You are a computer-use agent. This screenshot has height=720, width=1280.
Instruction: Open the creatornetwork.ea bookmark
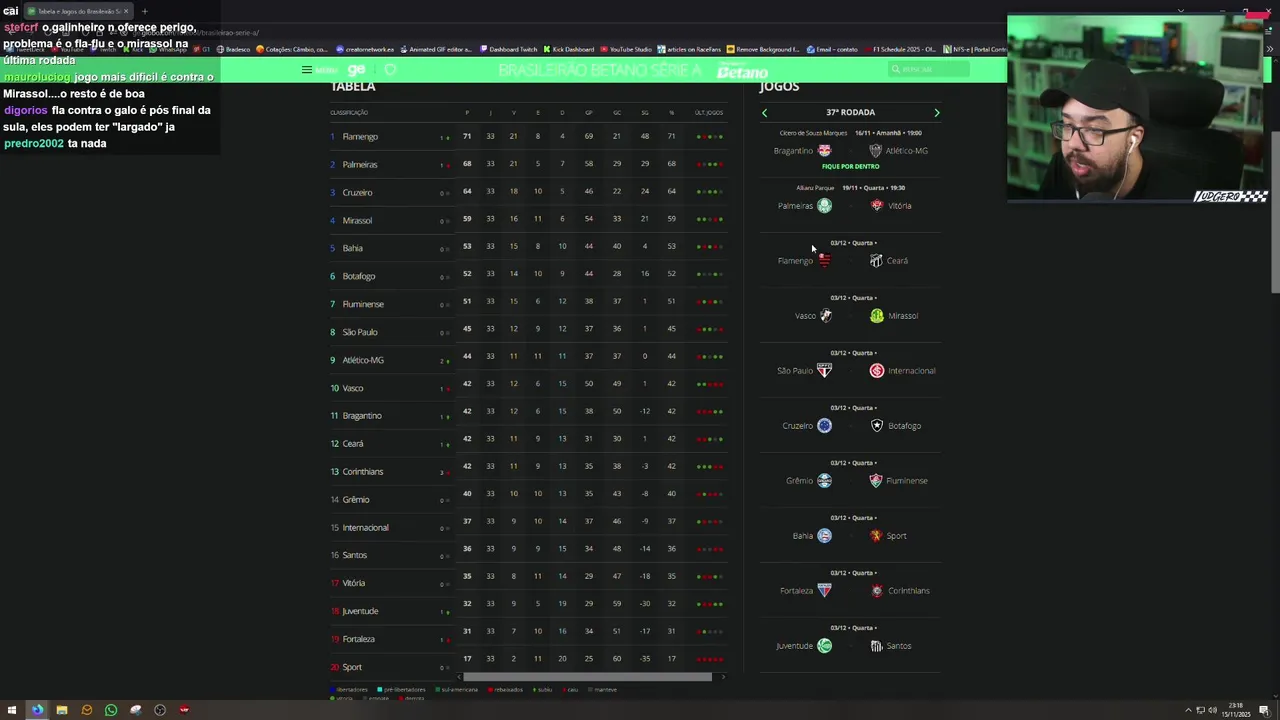tap(365, 49)
